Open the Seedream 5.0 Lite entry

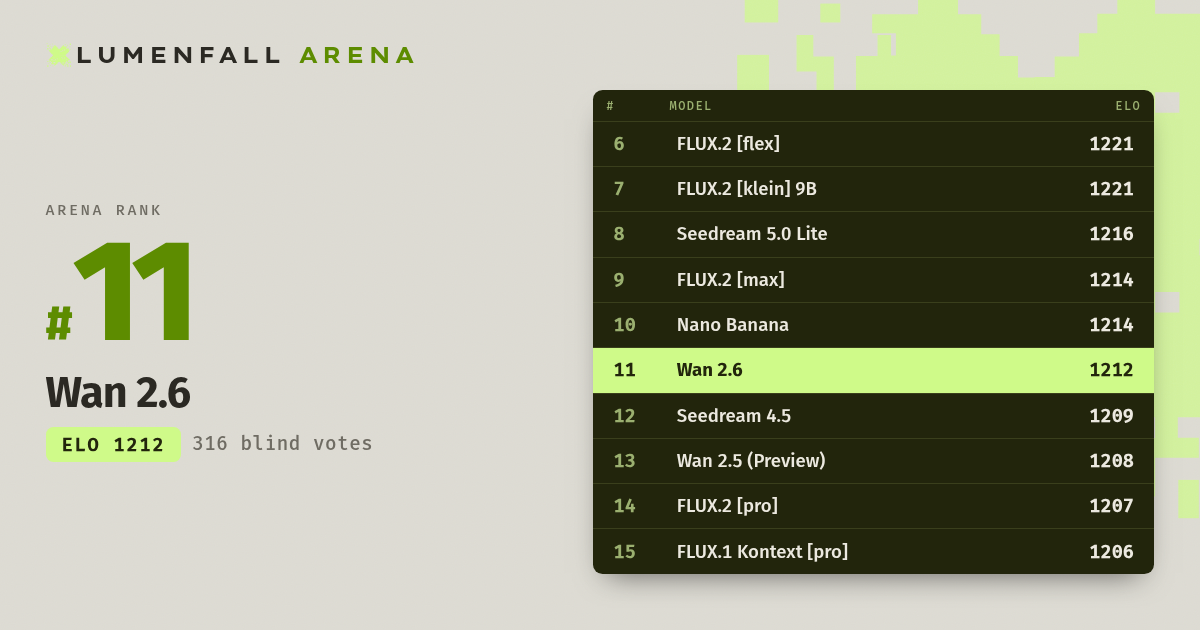click(873, 234)
